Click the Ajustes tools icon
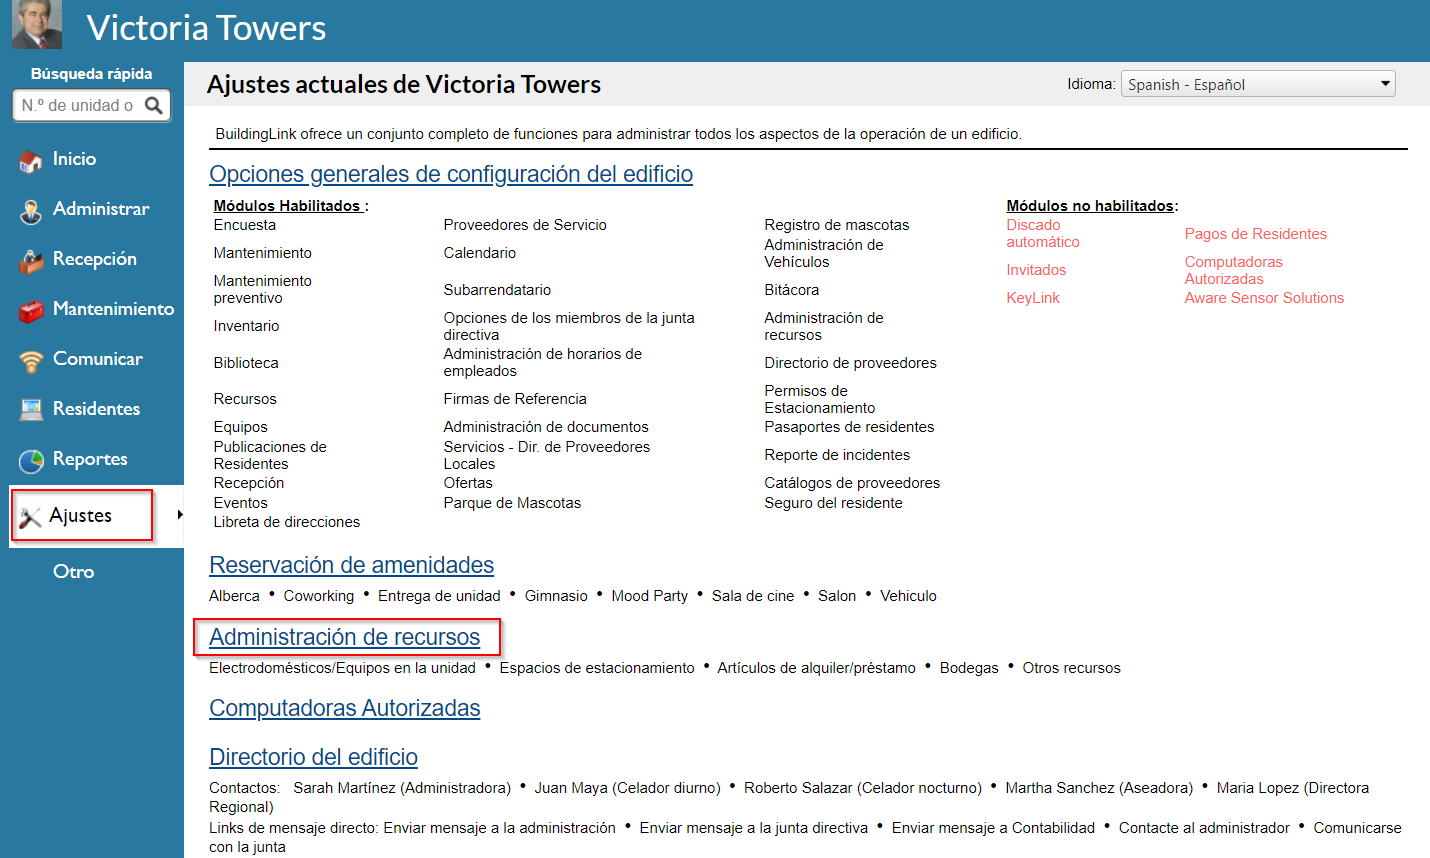The width and height of the screenshot is (1430, 858). 30,516
